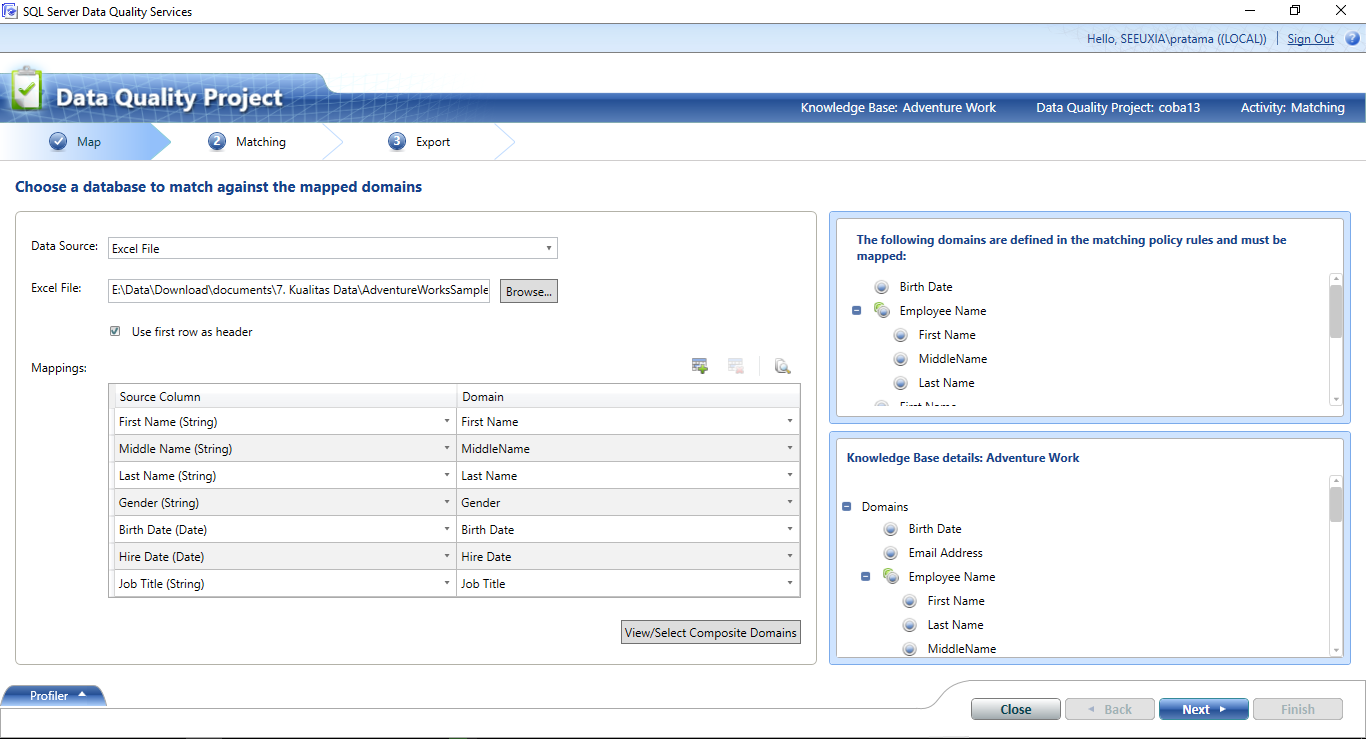Open the Gender domain dropdown in mappings
The height and width of the screenshot is (739, 1366).
click(789, 502)
